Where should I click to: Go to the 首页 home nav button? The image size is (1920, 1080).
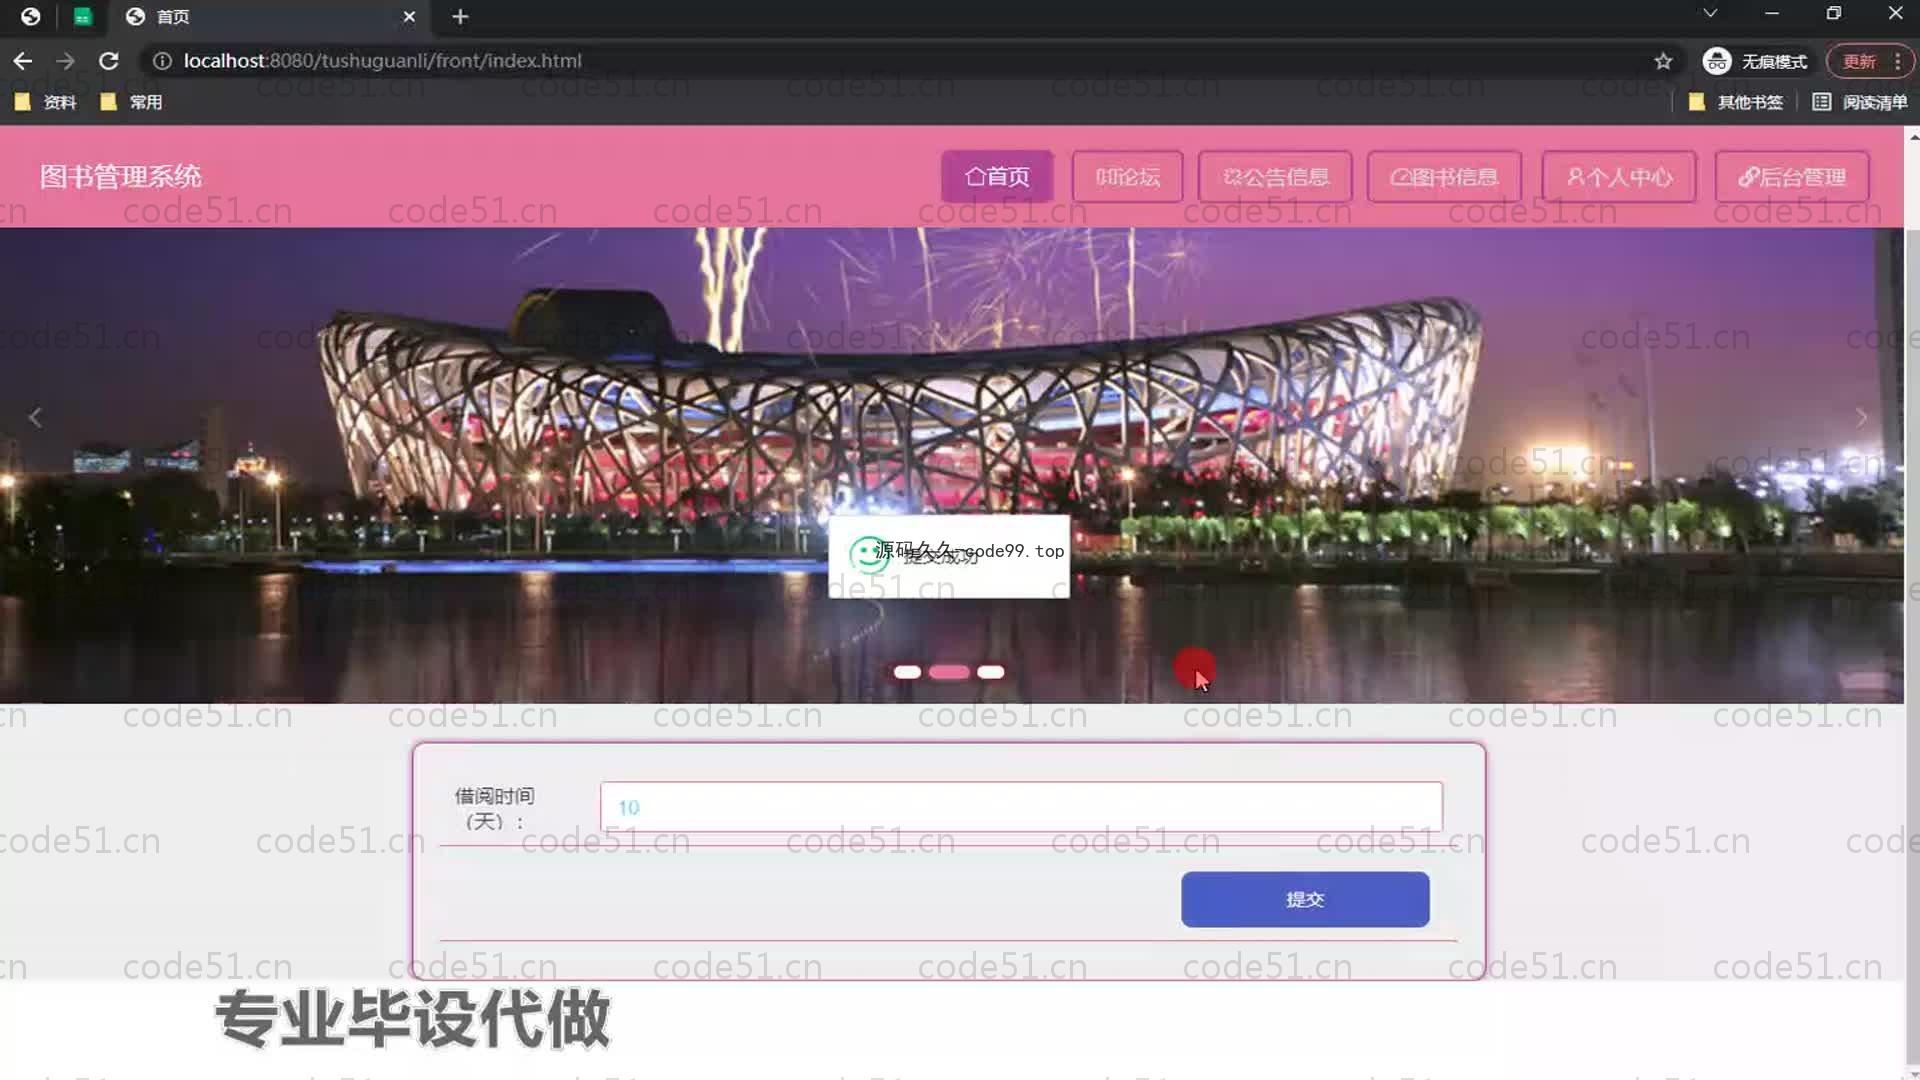997,177
